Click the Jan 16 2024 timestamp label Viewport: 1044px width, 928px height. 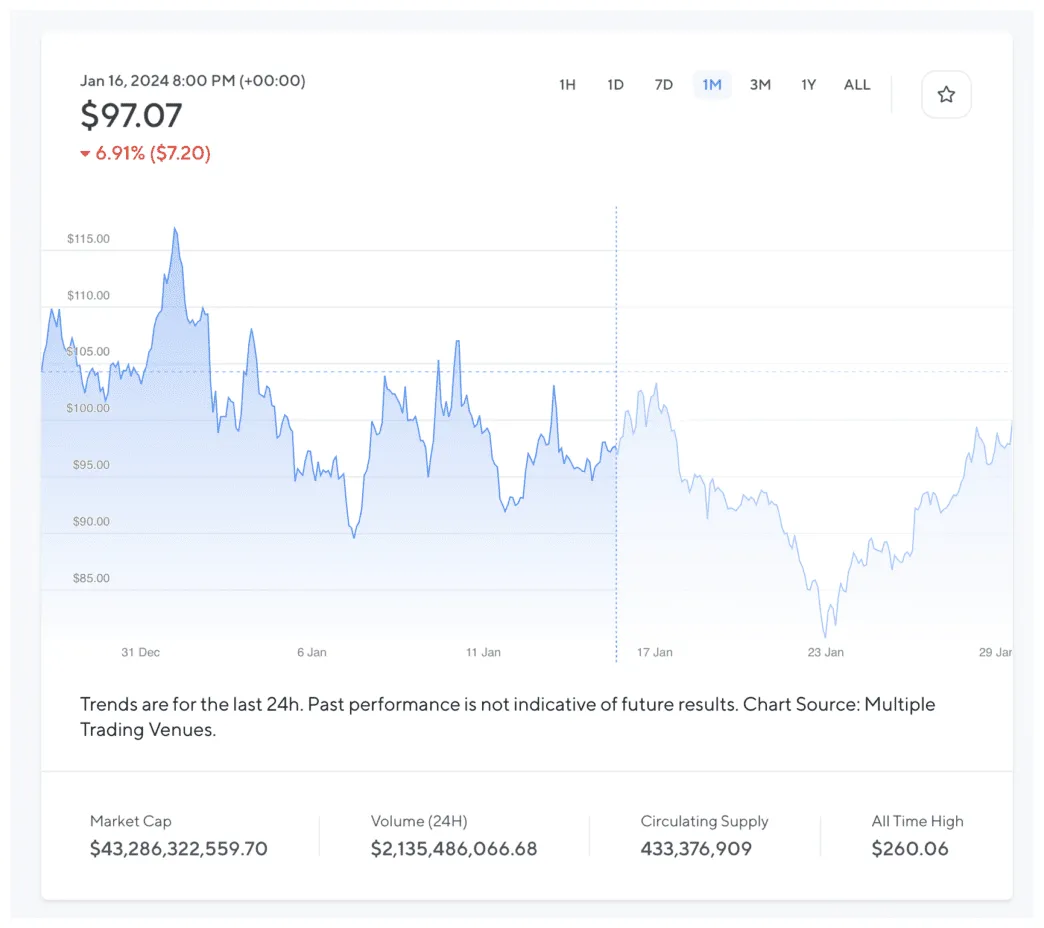click(193, 81)
